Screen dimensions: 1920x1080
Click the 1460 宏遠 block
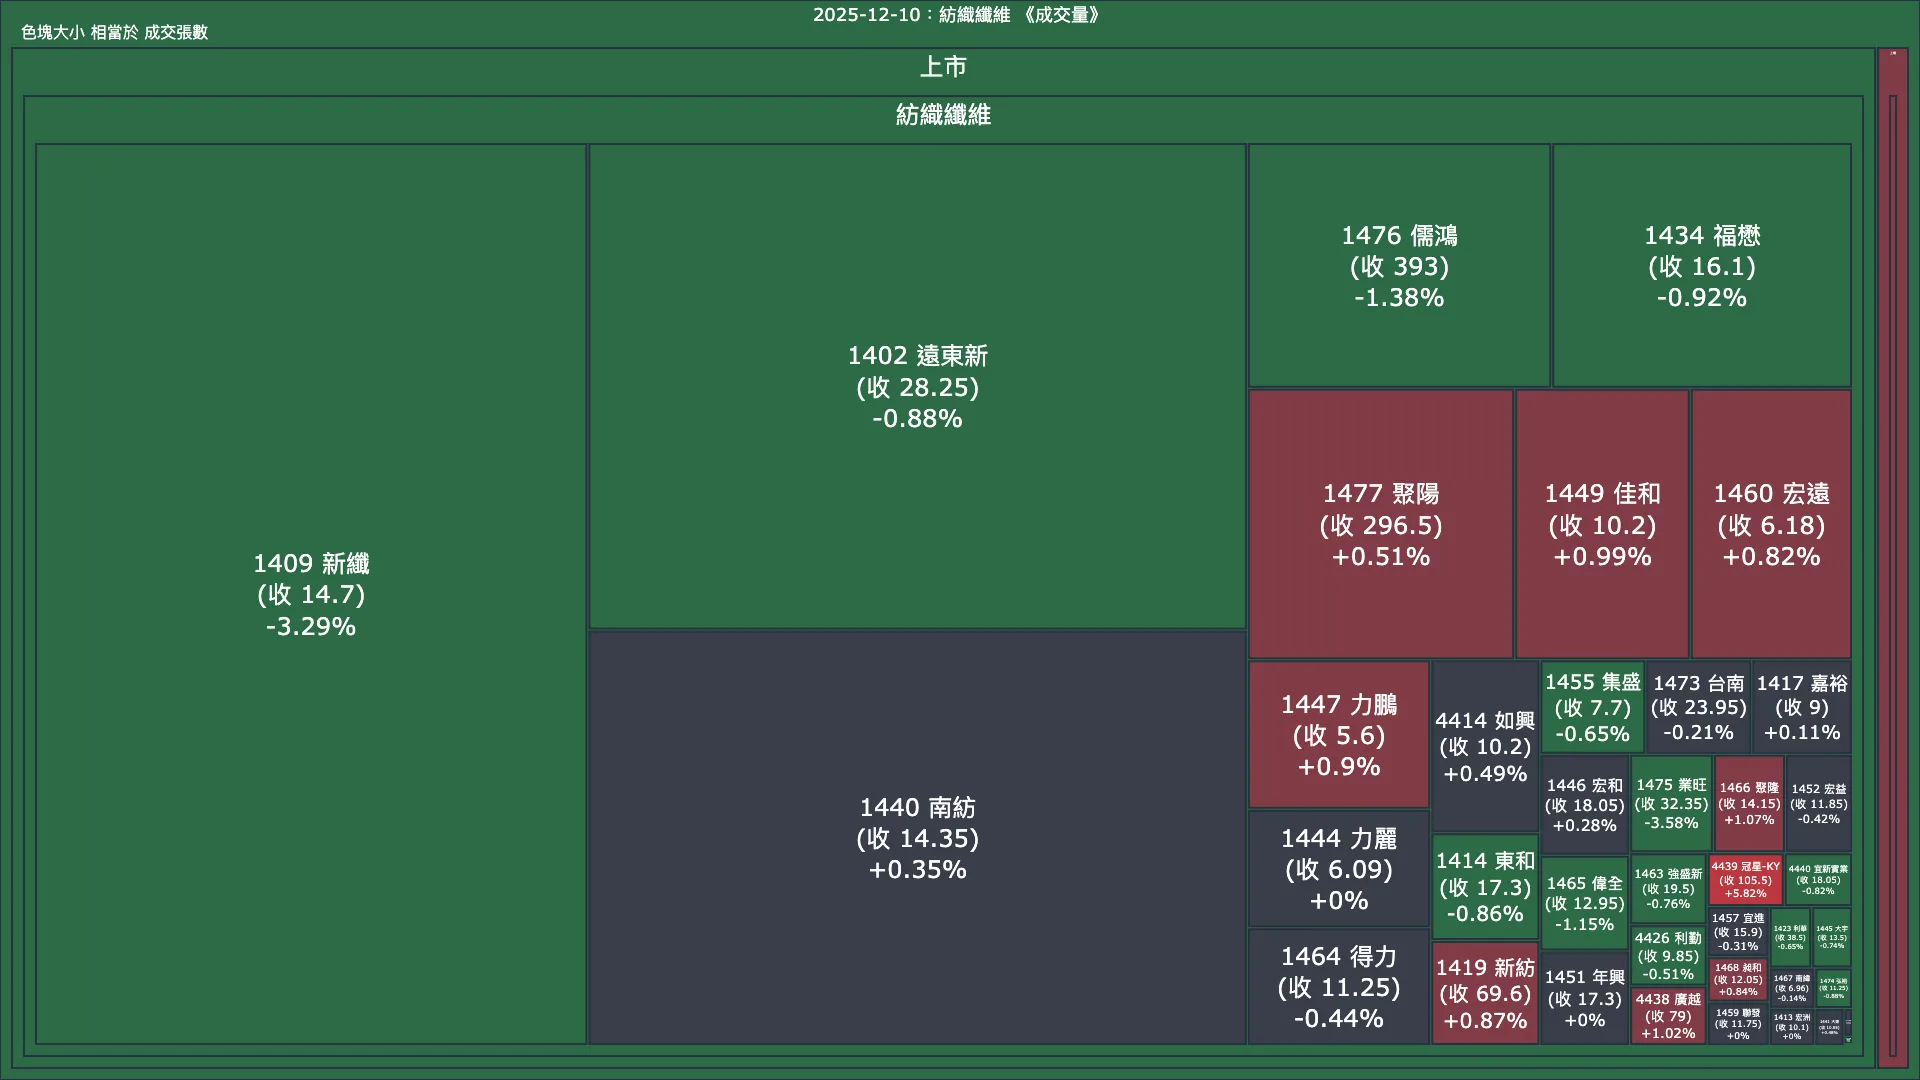tap(1771, 525)
